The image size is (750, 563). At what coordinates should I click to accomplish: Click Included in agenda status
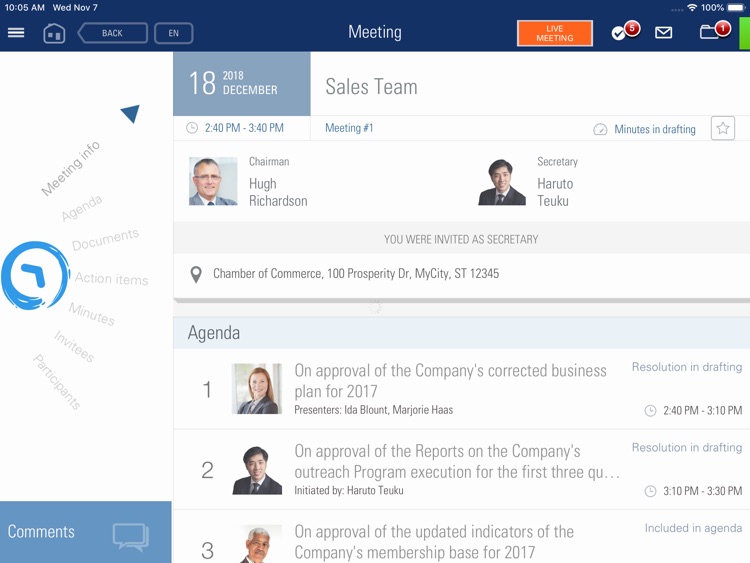click(x=694, y=528)
